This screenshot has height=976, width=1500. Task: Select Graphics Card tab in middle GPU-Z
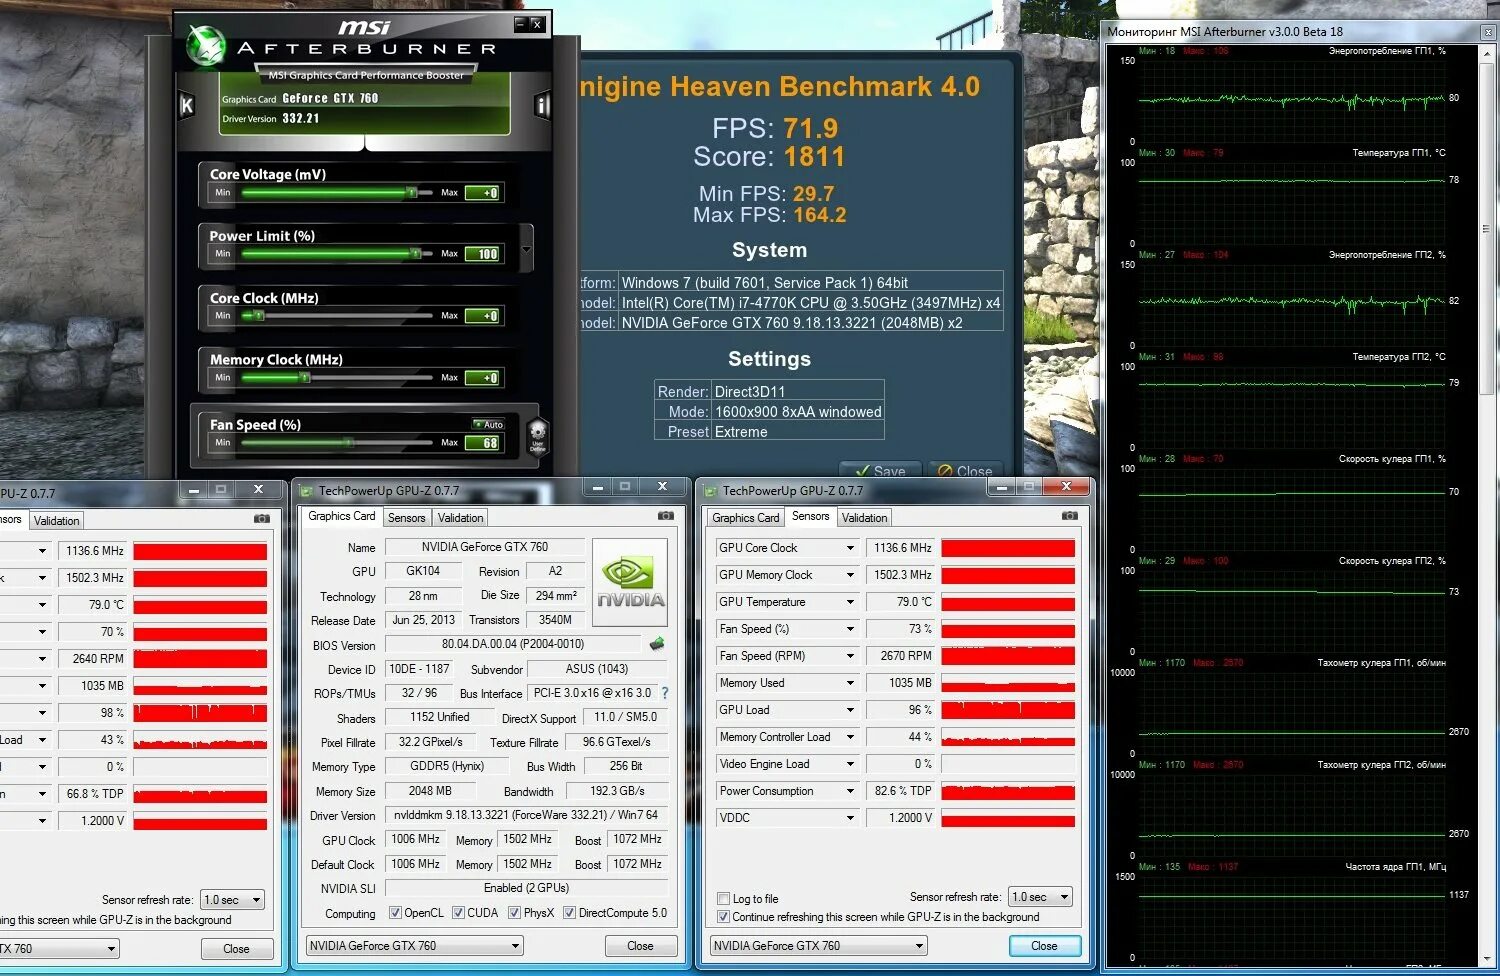pos(342,516)
